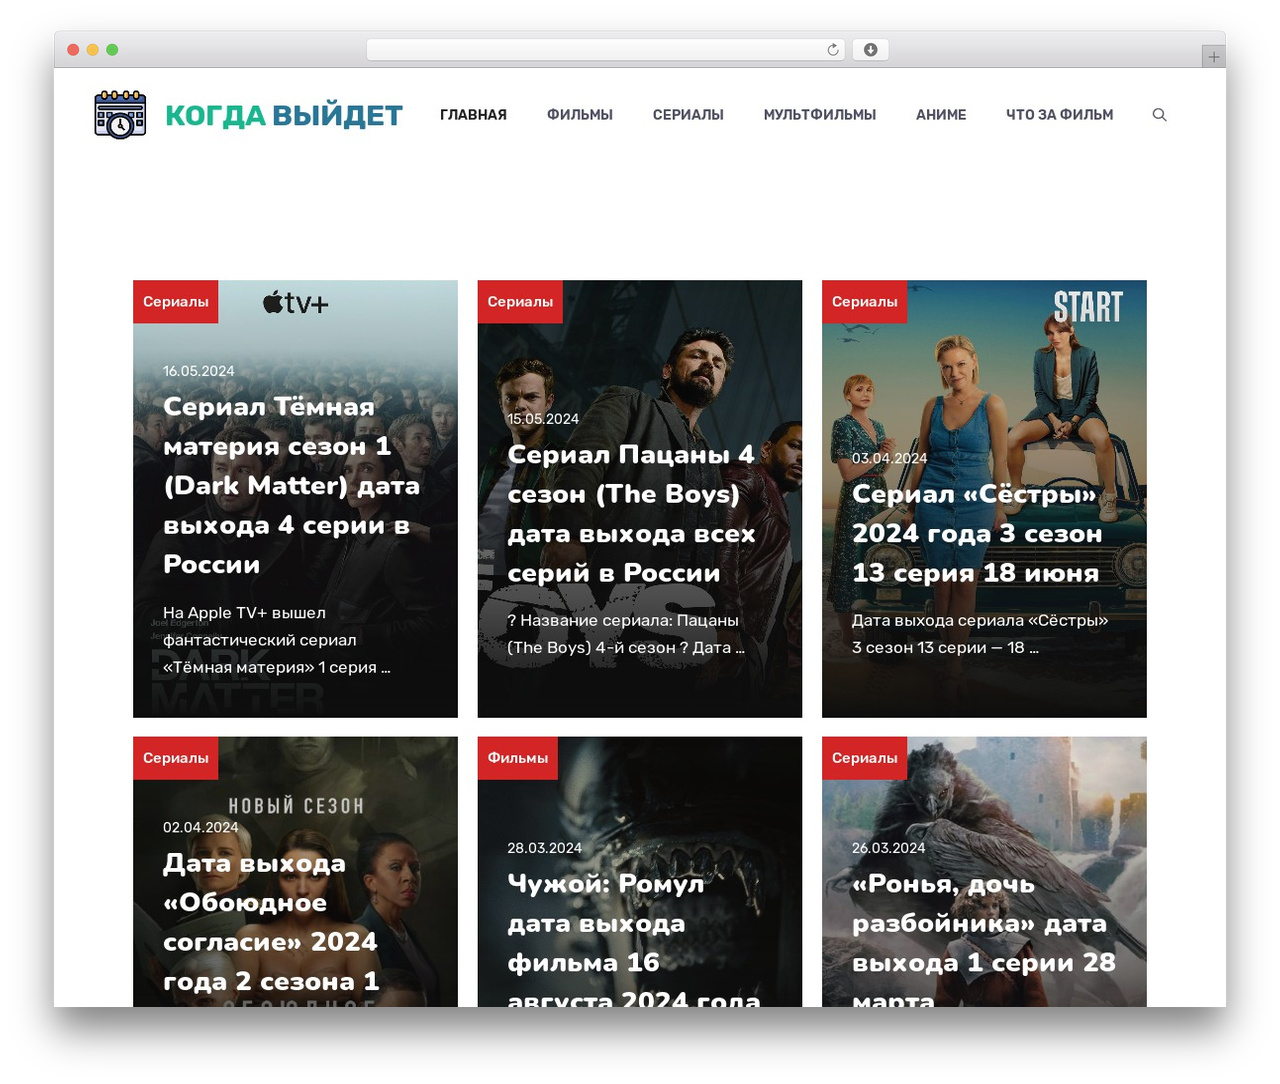
Task: Open the Пацаны 4 сезон article
Action: 631,513
